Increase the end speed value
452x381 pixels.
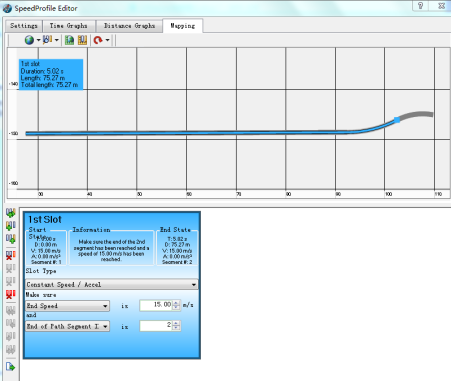pyautogui.click(x=176, y=303)
